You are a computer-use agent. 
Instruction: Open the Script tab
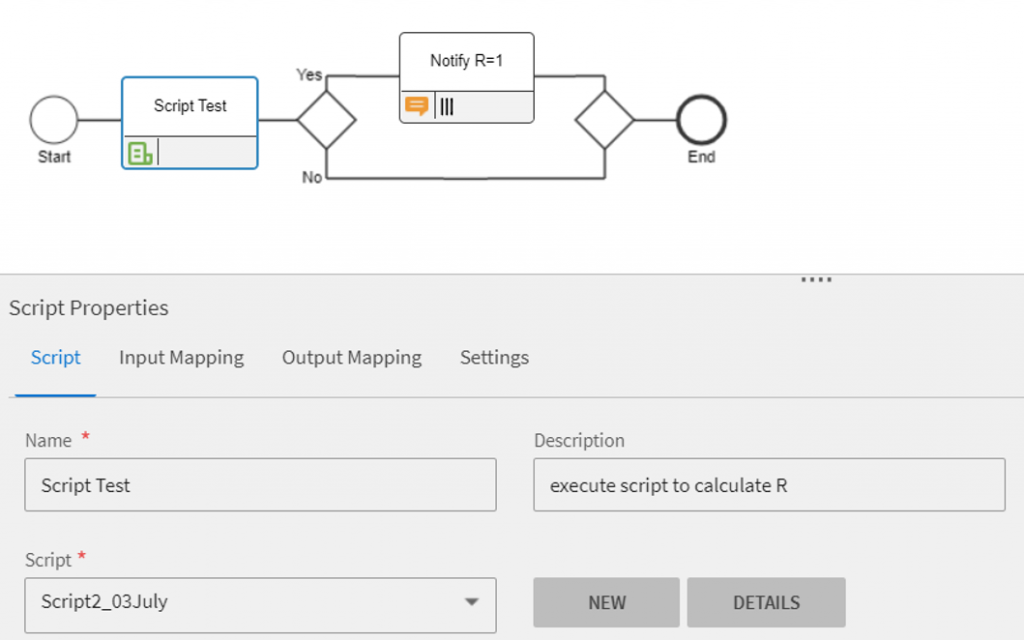[56, 357]
